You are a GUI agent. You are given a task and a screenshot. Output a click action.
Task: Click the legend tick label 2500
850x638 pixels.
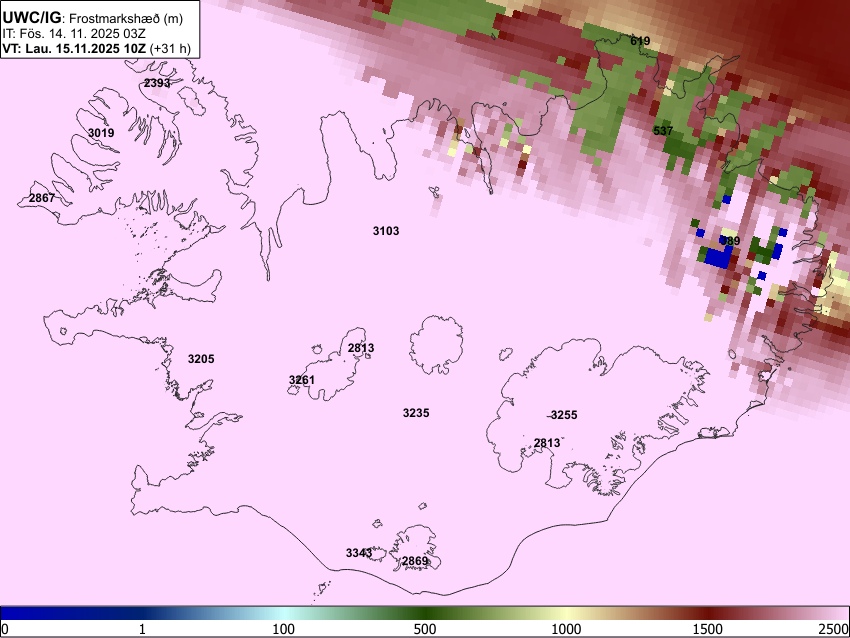click(835, 629)
